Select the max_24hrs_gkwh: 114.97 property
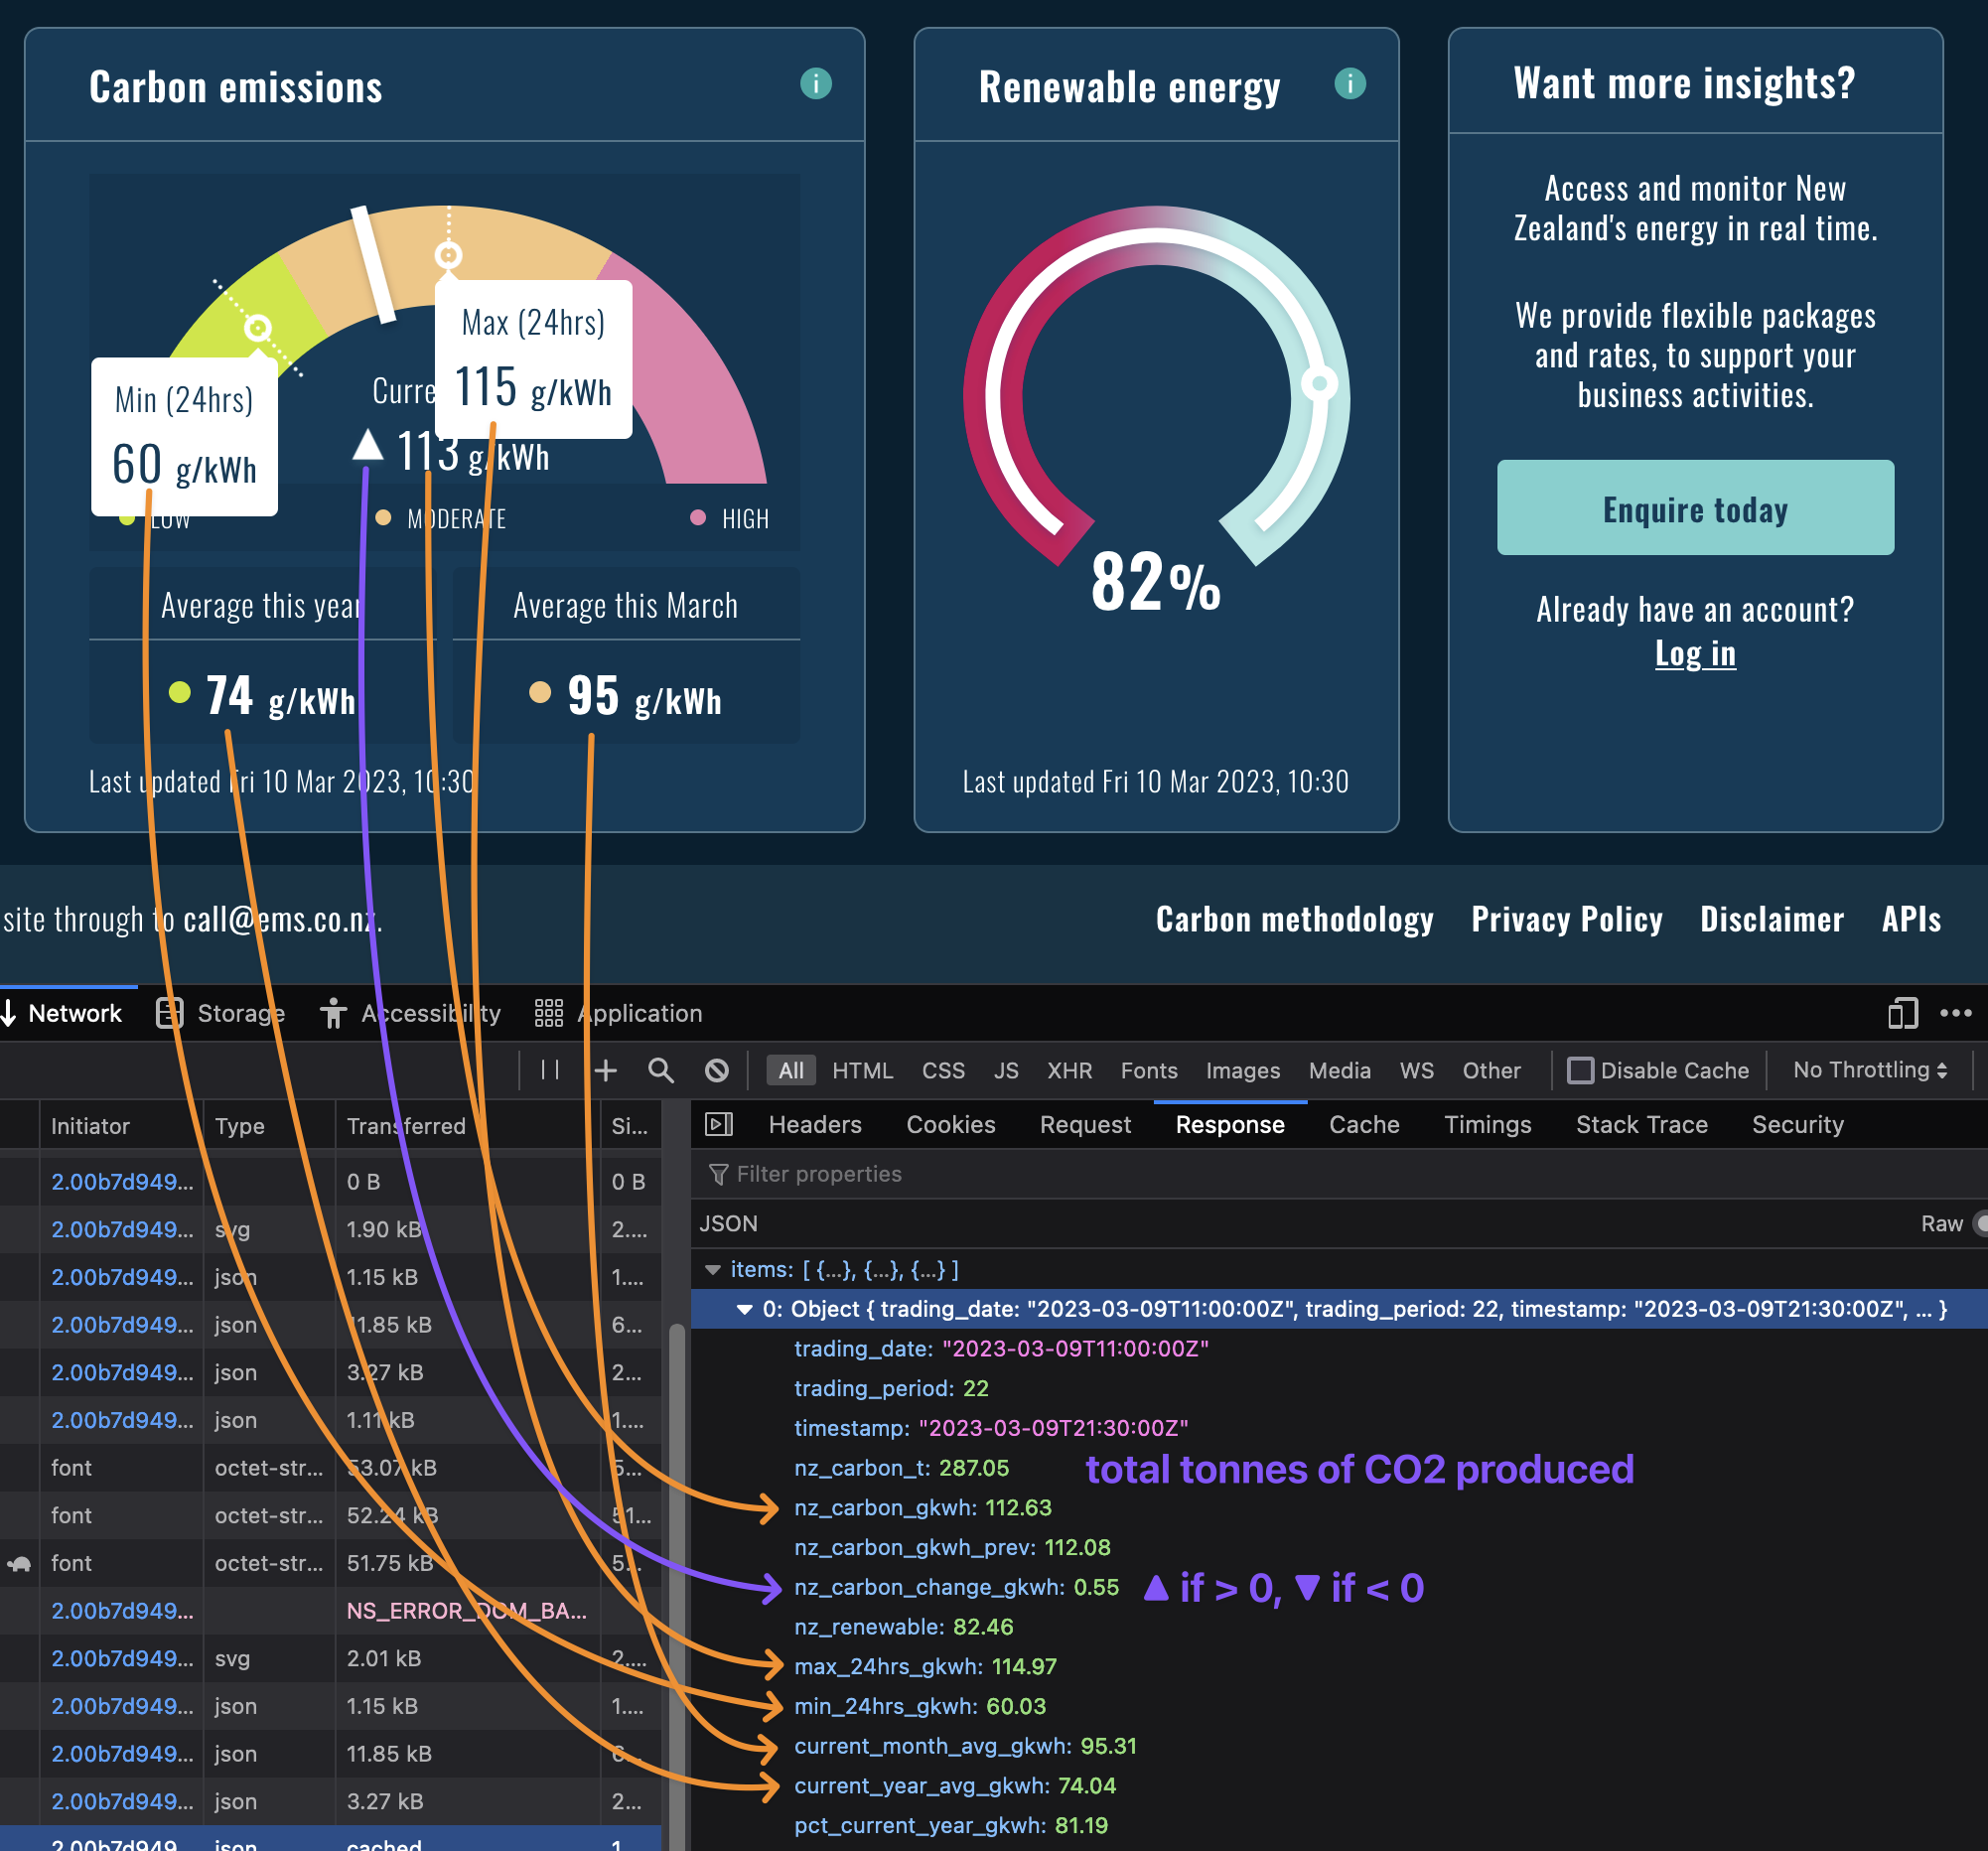 point(925,1667)
